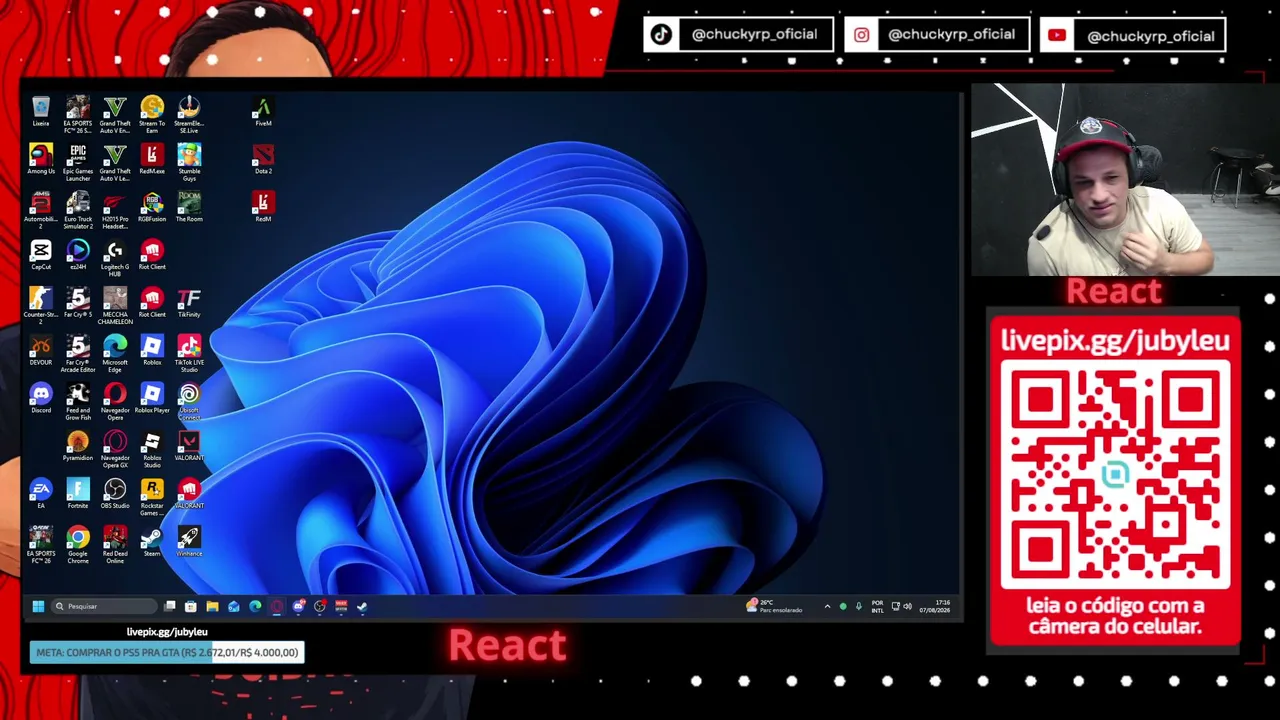
Task: Open H2015 Pro Headset software icon
Action: pos(115,211)
